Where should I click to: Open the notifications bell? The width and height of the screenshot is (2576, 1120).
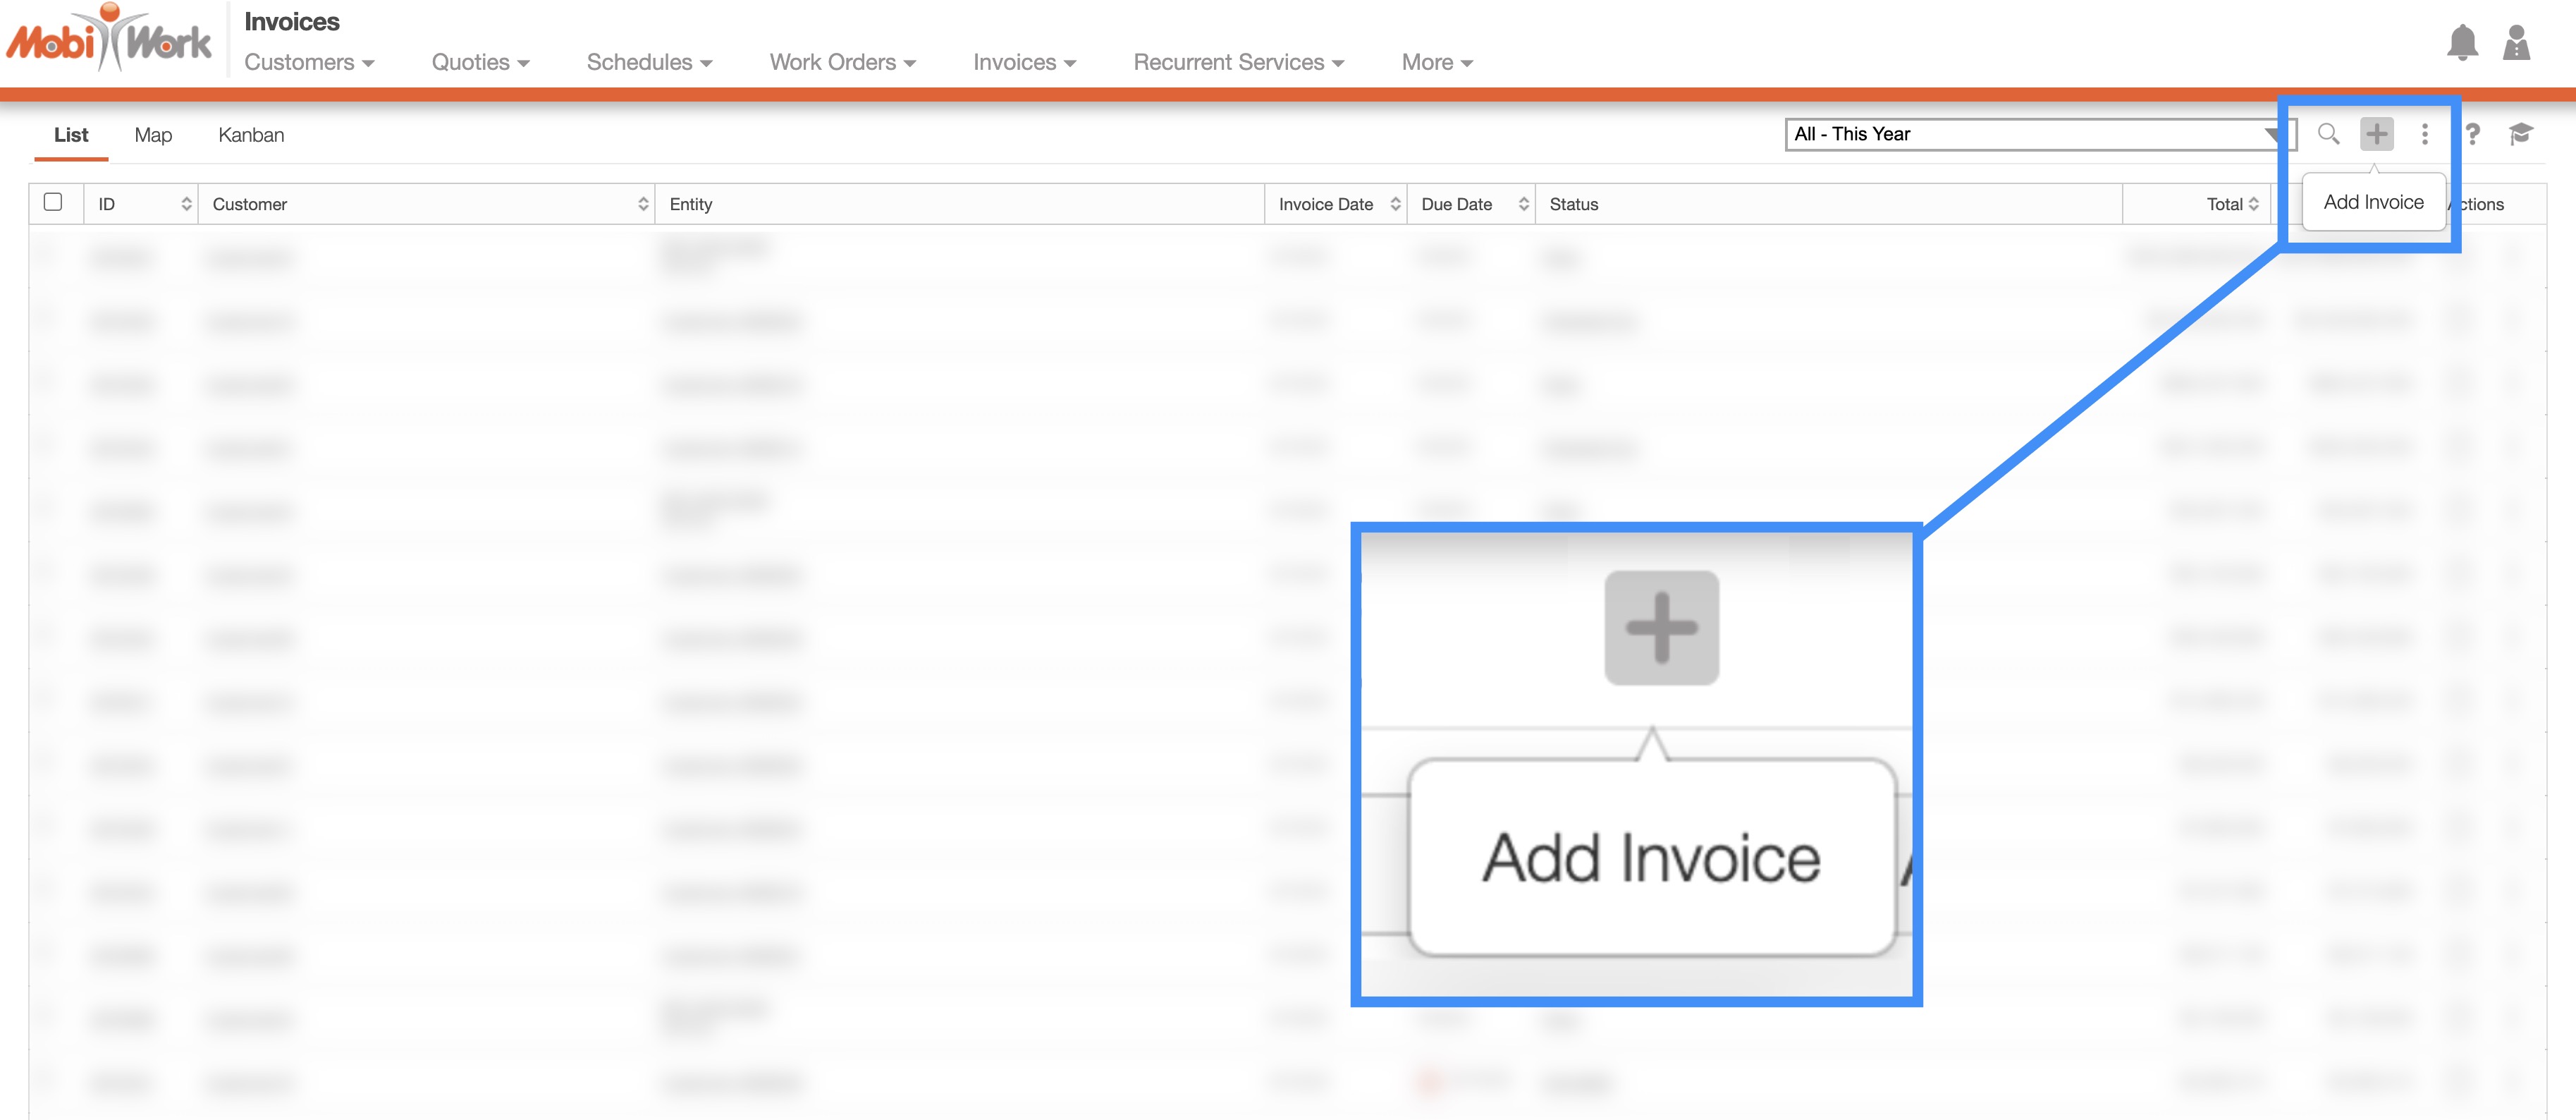tap(2462, 43)
